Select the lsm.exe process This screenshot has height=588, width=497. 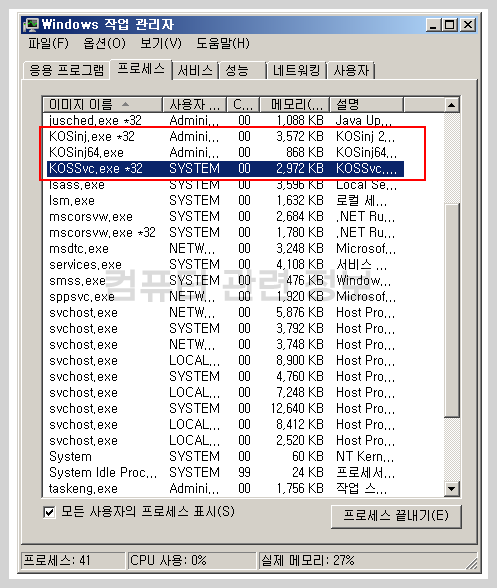tap(225, 201)
